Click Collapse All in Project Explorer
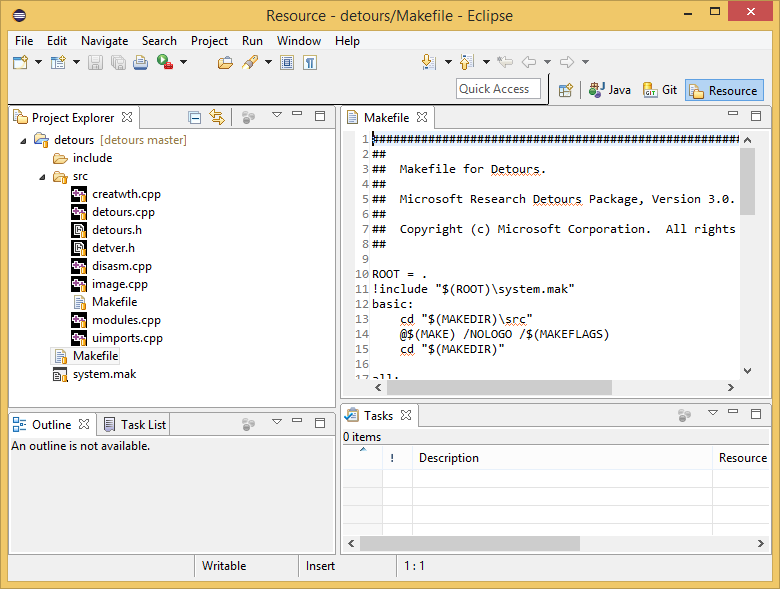The image size is (780, 589). pyautogui.click(x=195, y=117)
